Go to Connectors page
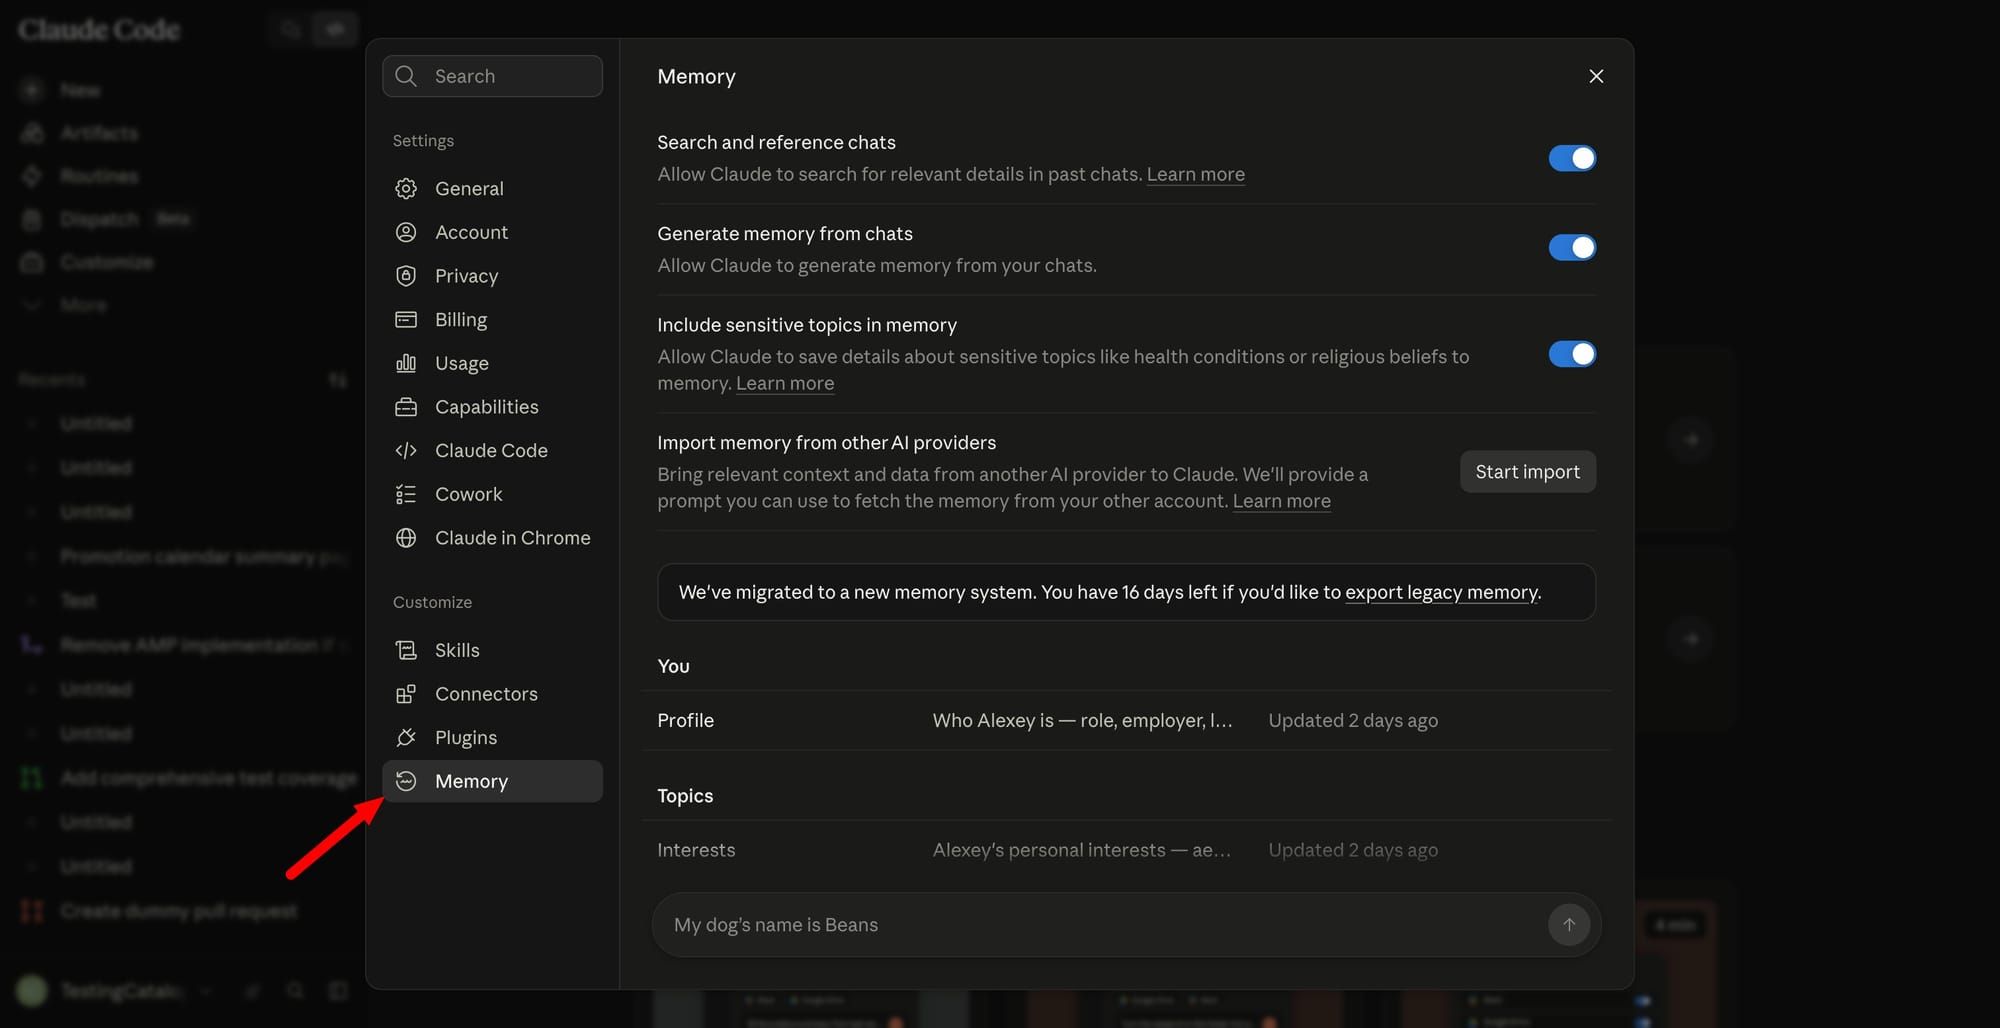This screenshot has width=2000, height=1028. (x=492, y=694)
